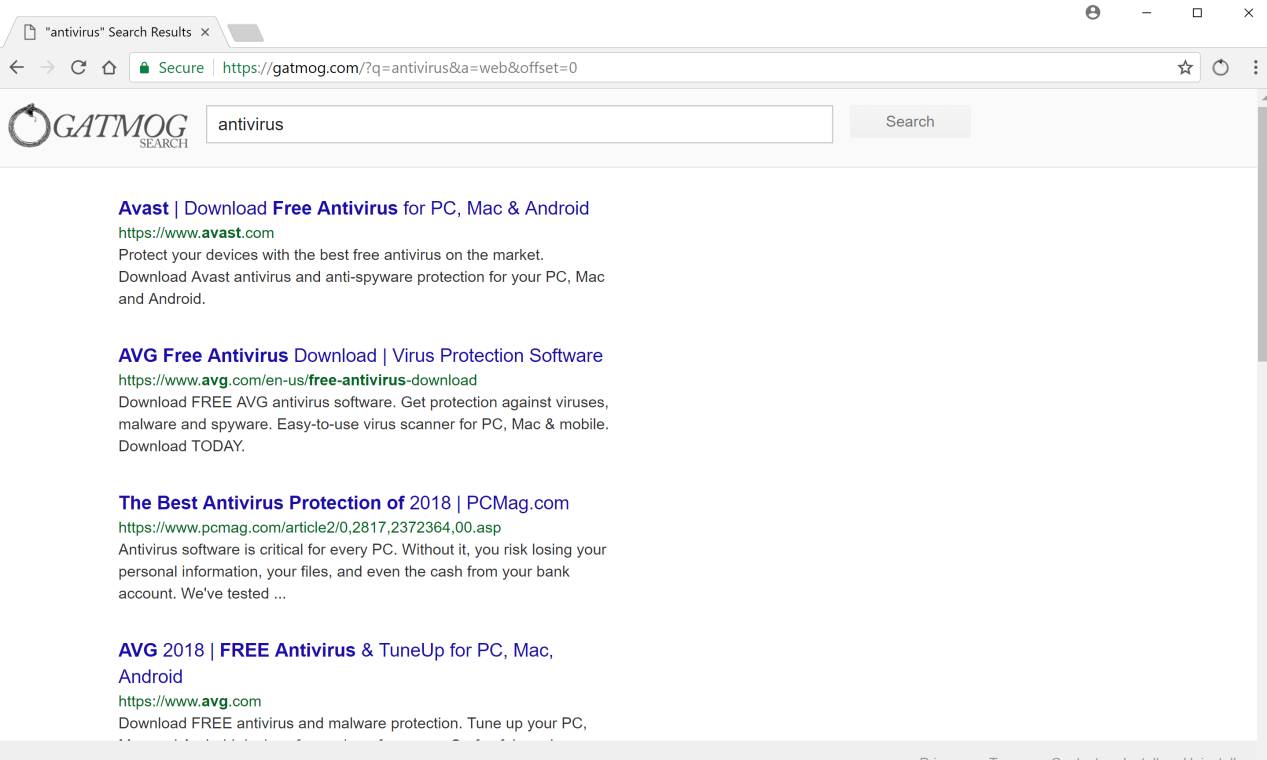Select the "antivirus" Search Results tab
1267x760 pixels.
coord(113,32)
